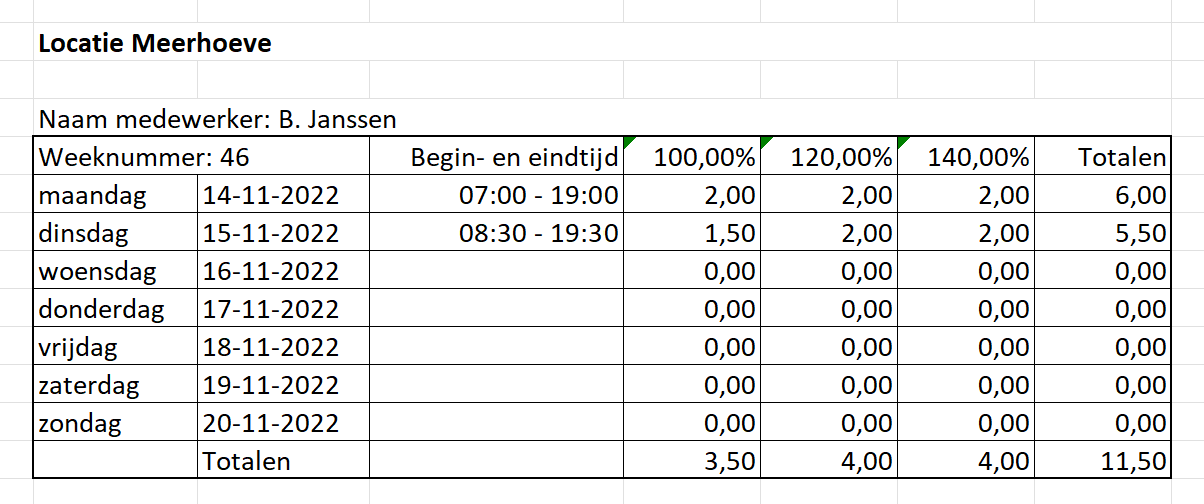
Task: Click the Totalen row label
Action: point(247,461)
